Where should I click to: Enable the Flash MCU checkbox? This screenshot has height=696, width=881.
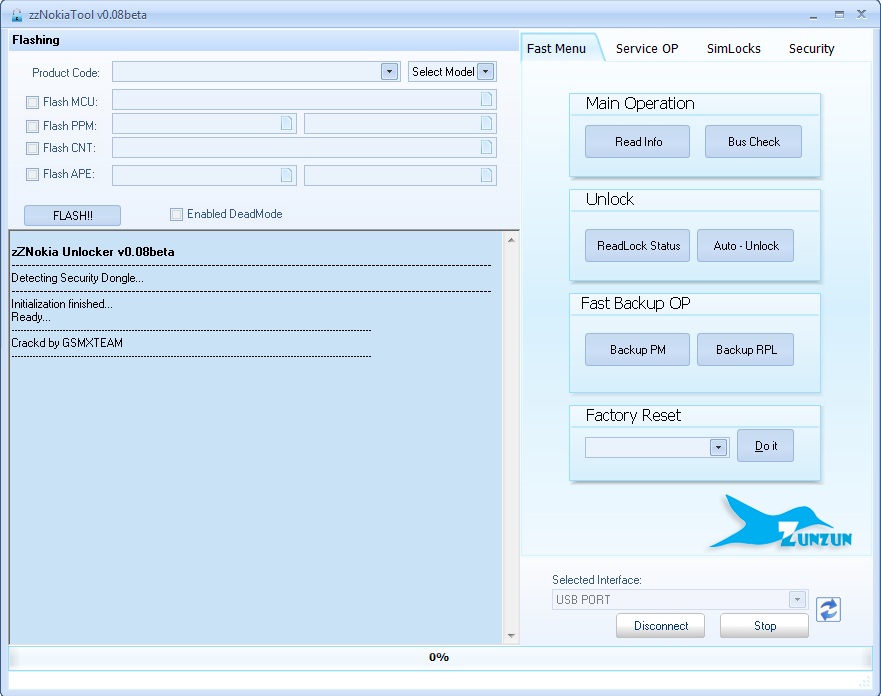tap(33, 102)
